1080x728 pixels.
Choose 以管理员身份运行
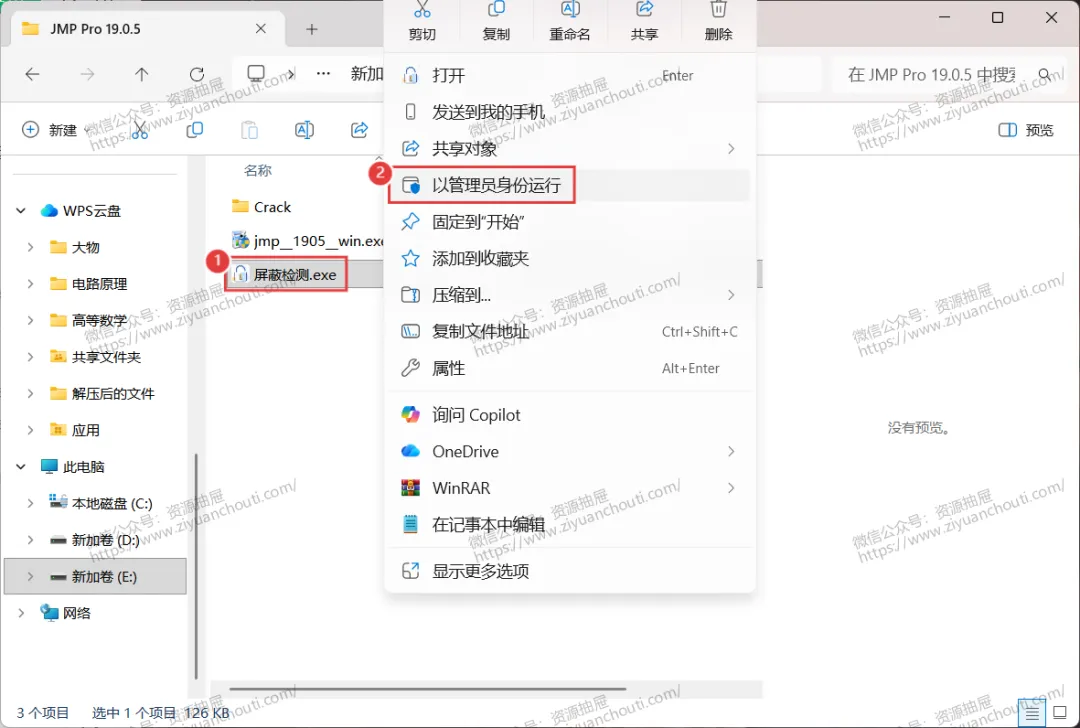tap(570, 185)
